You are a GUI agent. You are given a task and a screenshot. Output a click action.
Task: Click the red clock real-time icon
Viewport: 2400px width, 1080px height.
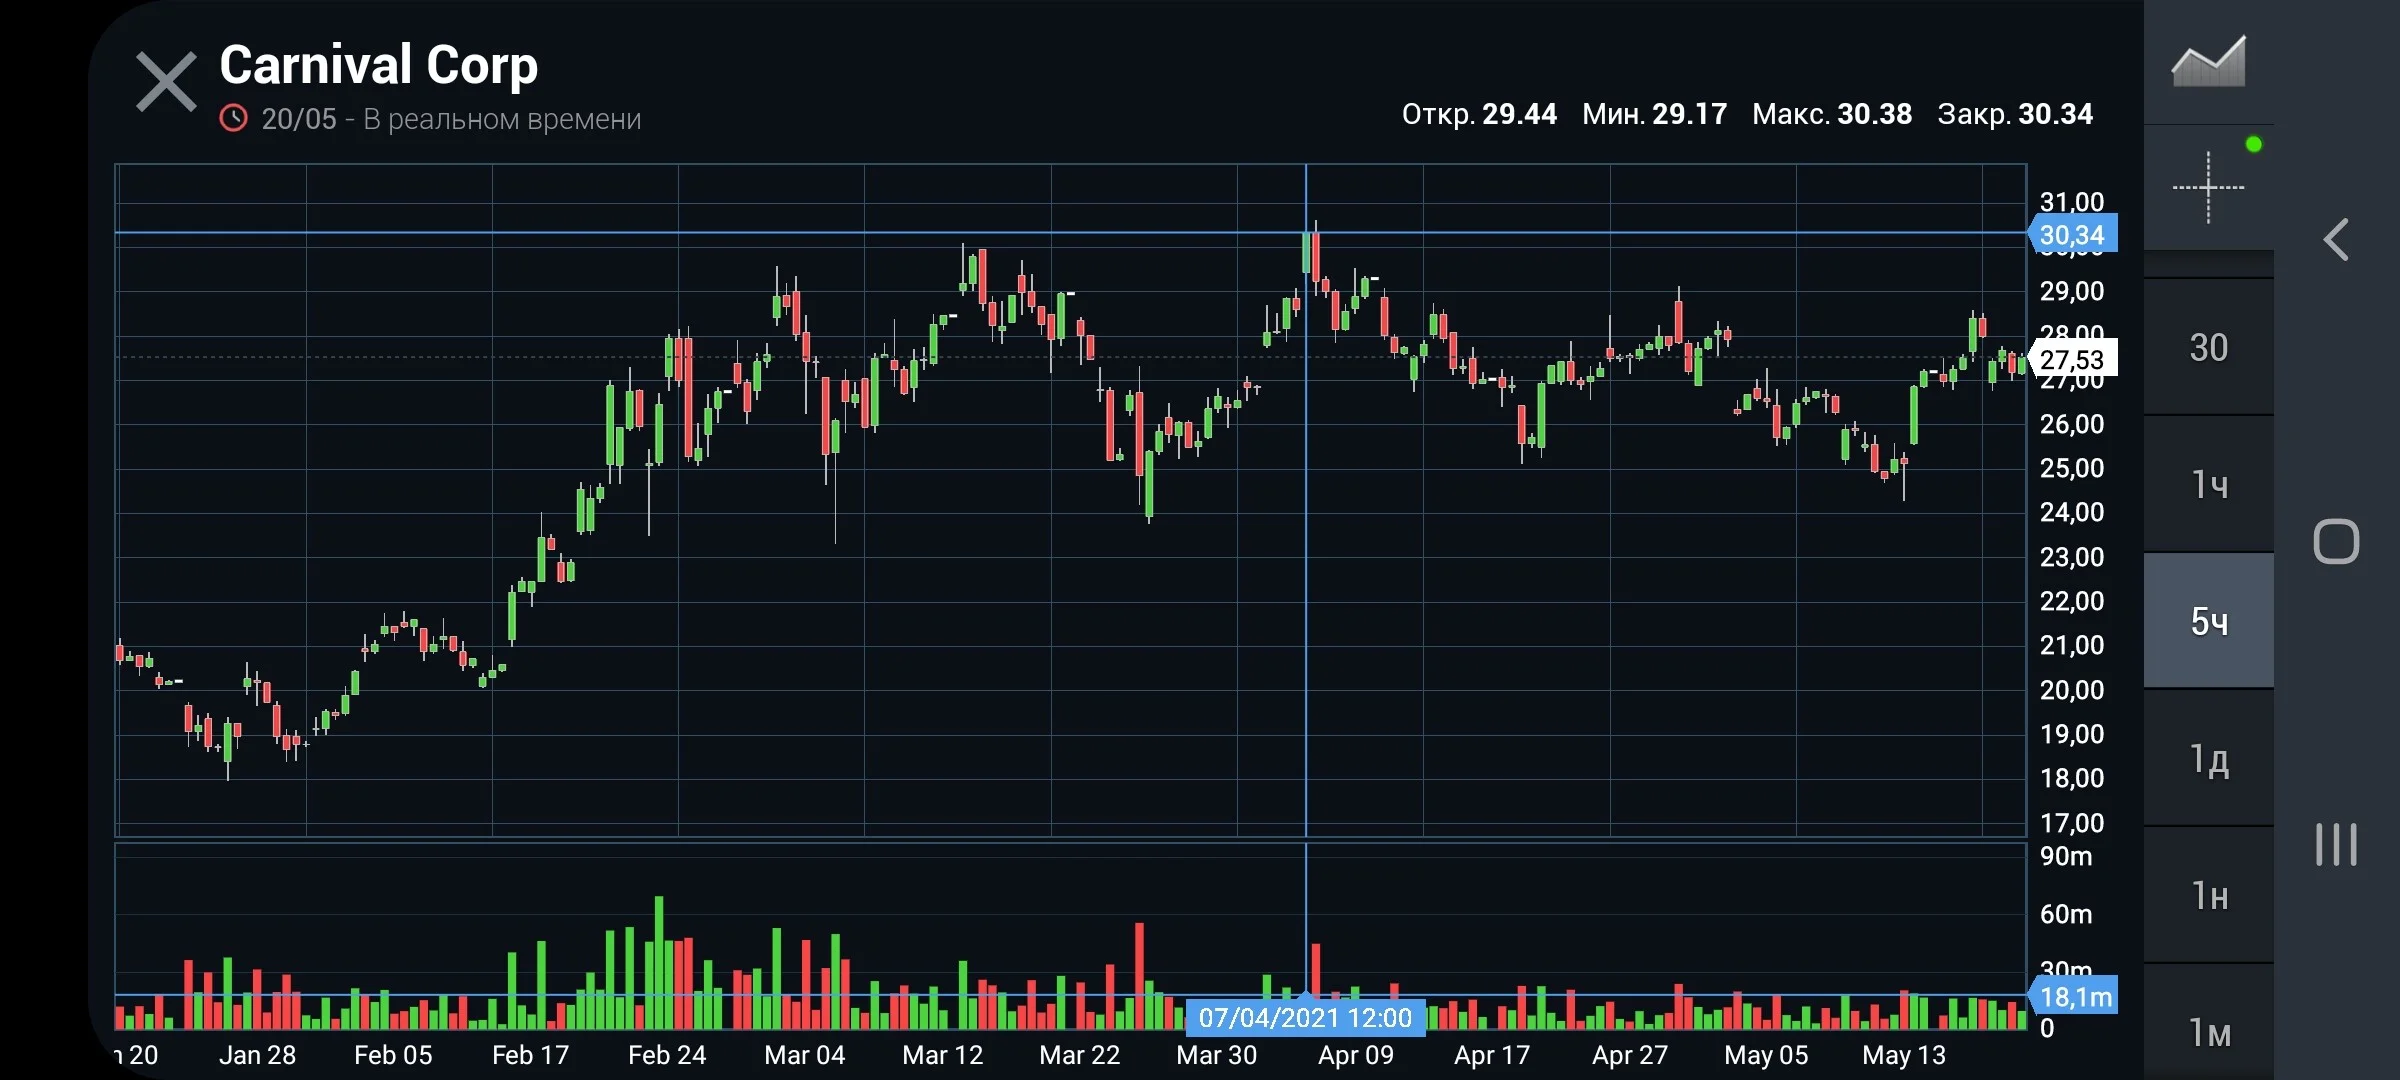click(x=233, y=118)
